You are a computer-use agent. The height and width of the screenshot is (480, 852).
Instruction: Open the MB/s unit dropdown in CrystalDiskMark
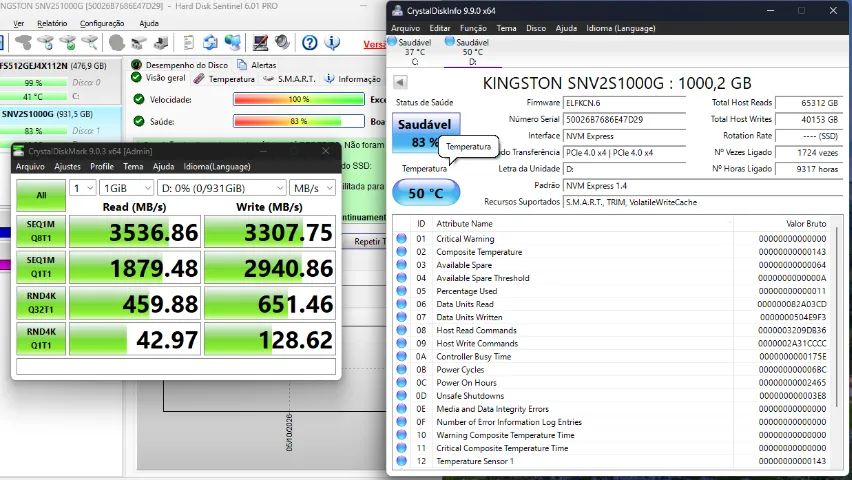[312, 188]
